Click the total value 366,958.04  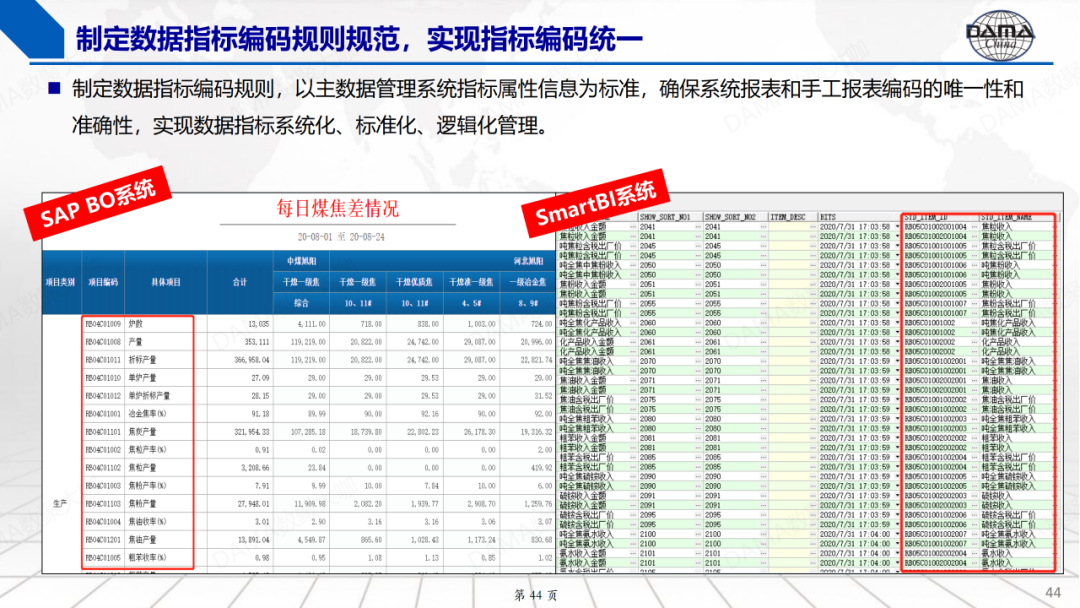(252, 359)
